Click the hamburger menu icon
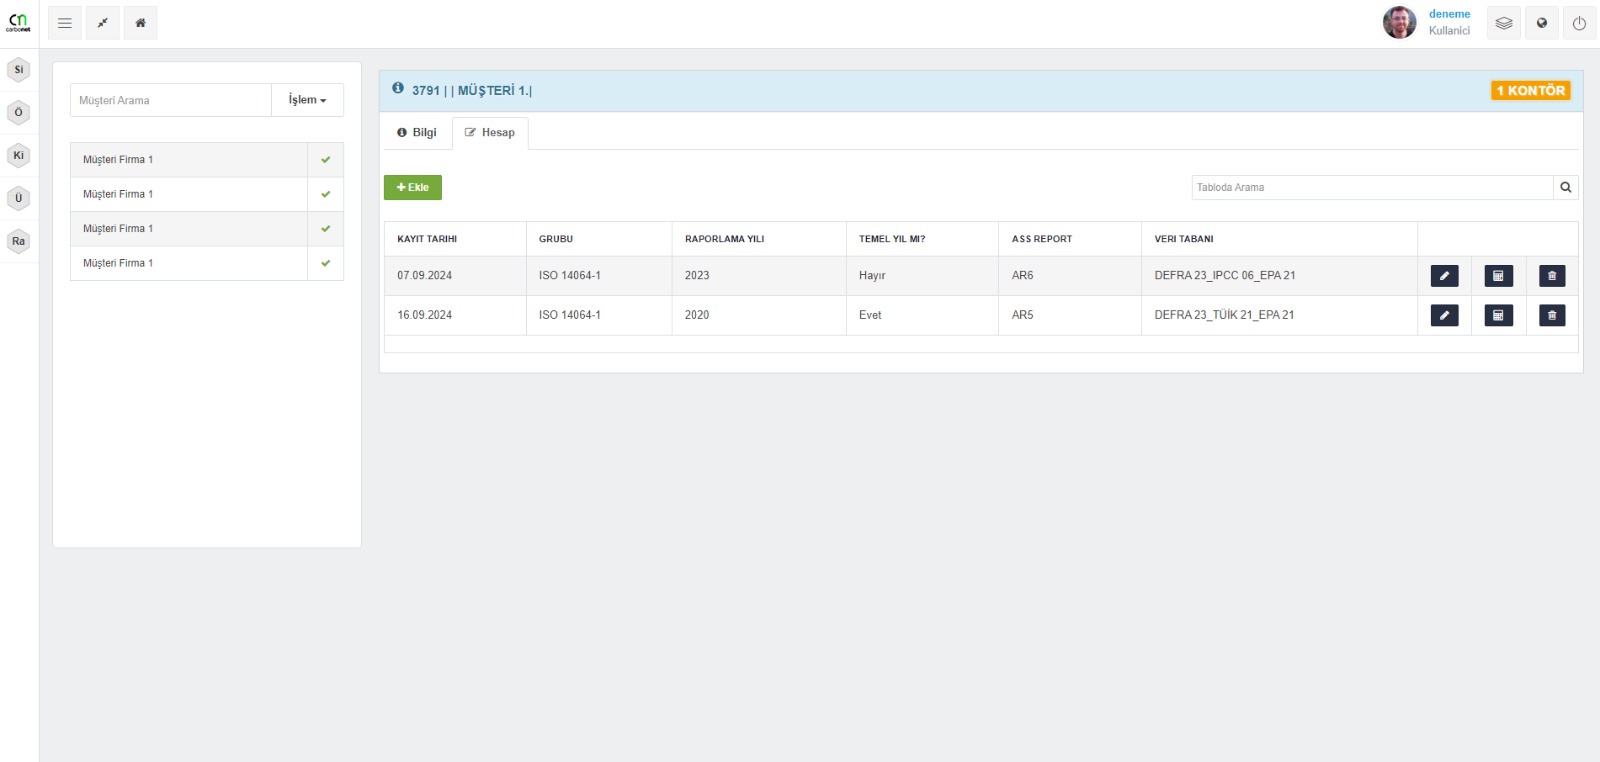The height and width of the screenshot is (762, 1600). pyautogui.click(x=65, y=23)
